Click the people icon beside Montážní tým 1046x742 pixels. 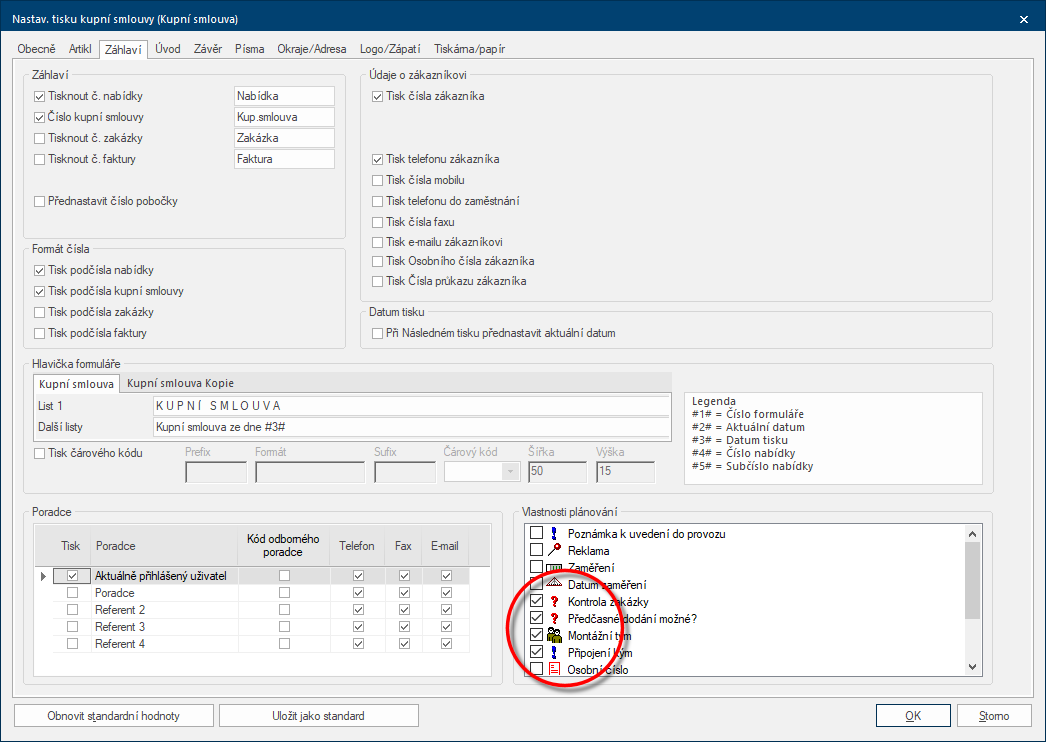pos(554,635)
